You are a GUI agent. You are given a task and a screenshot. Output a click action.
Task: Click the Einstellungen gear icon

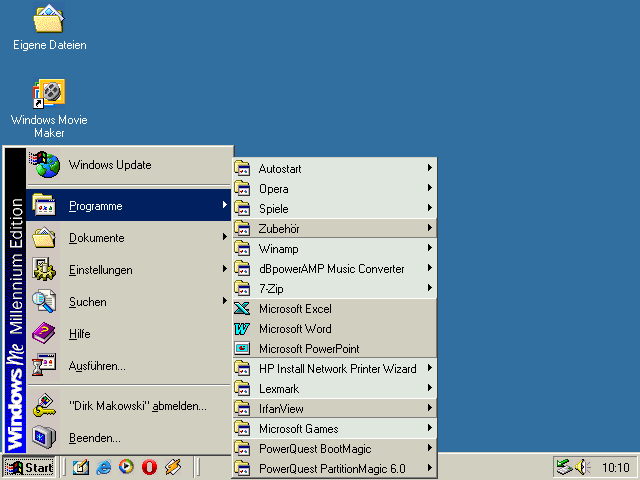tap(44, 269)
